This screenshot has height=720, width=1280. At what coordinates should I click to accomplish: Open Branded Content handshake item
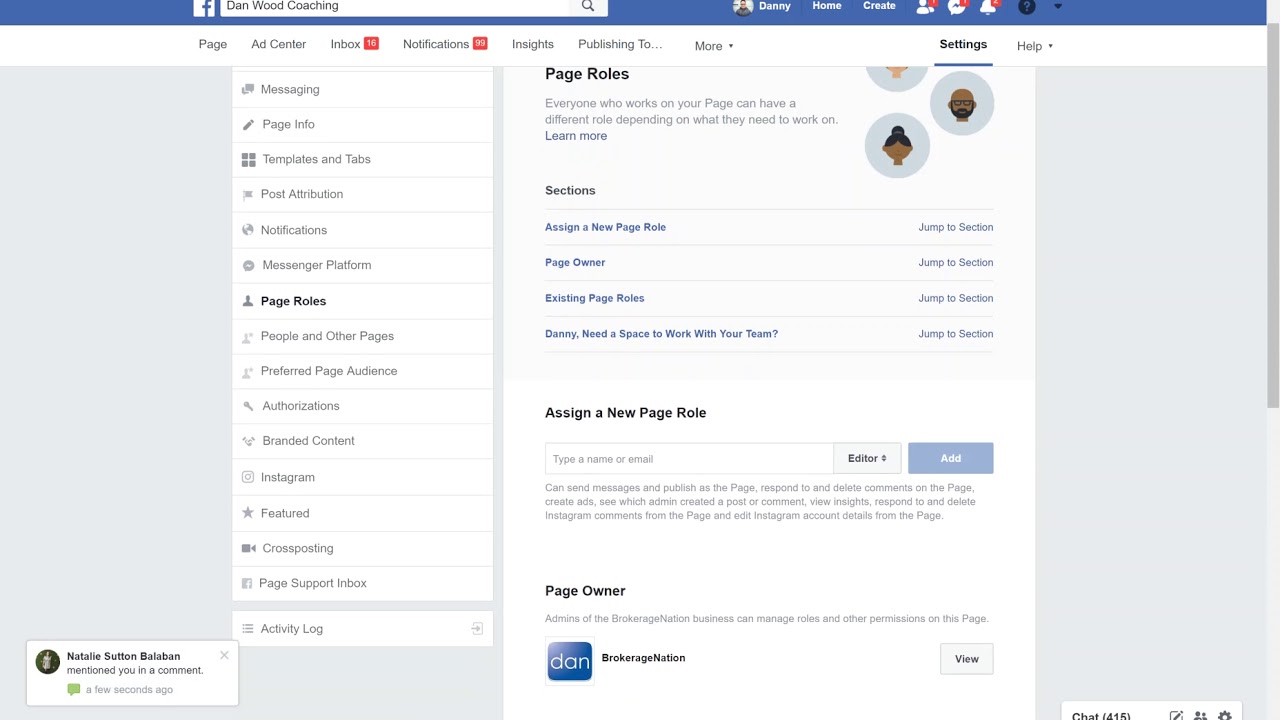click(x=362, y=441)
